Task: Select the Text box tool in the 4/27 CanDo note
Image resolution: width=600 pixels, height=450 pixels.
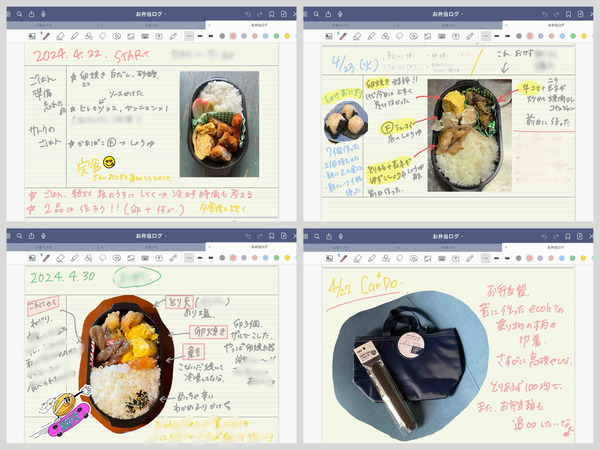Action: pos(456,258)
